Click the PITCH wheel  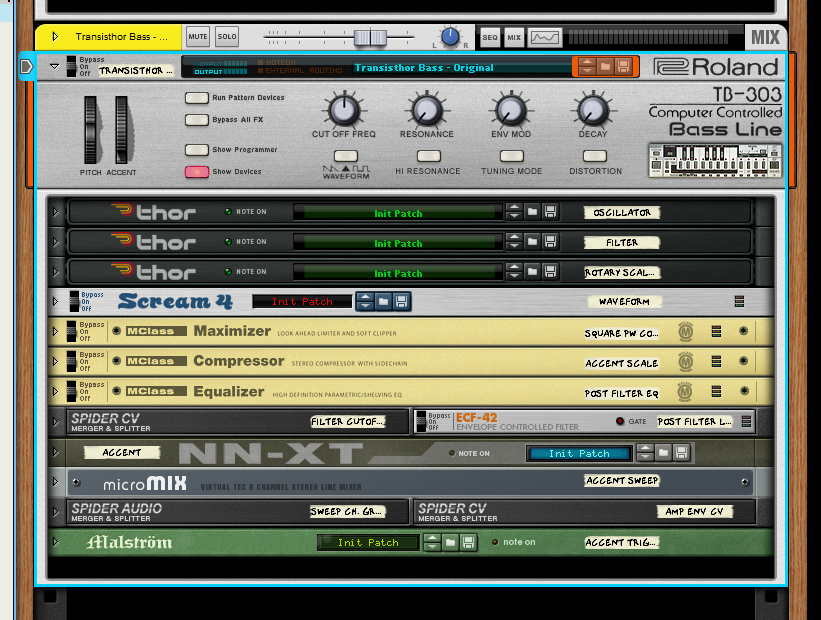click(91, 129)
